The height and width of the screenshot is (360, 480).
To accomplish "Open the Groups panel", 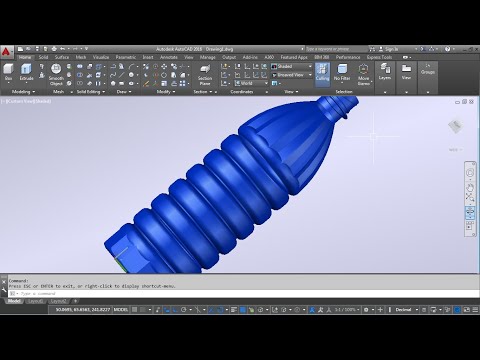I will (x=428, y=69).
